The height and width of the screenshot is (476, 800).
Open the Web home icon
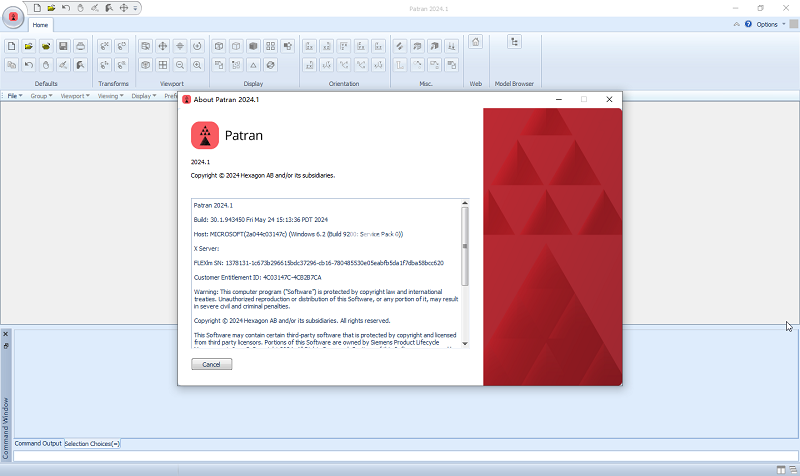click(475, 42)
